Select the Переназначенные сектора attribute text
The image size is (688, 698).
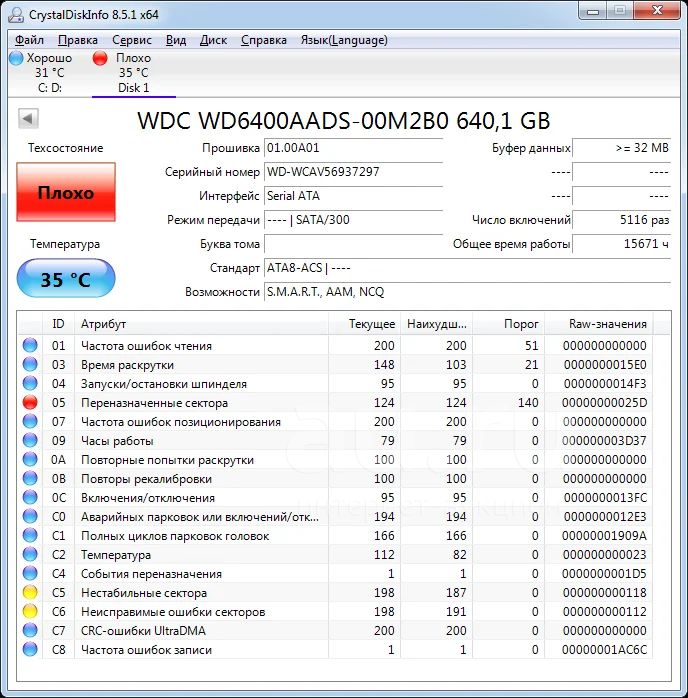(154, 403)
